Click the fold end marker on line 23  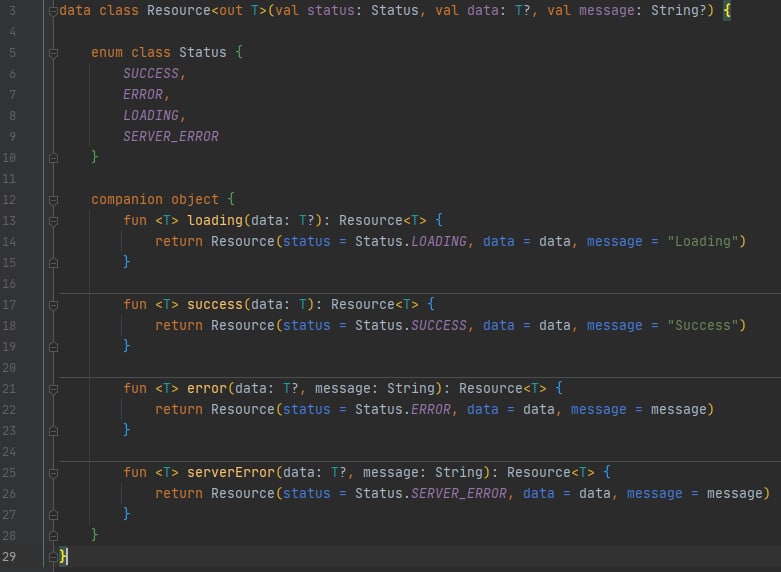click(x=53, y=431)
